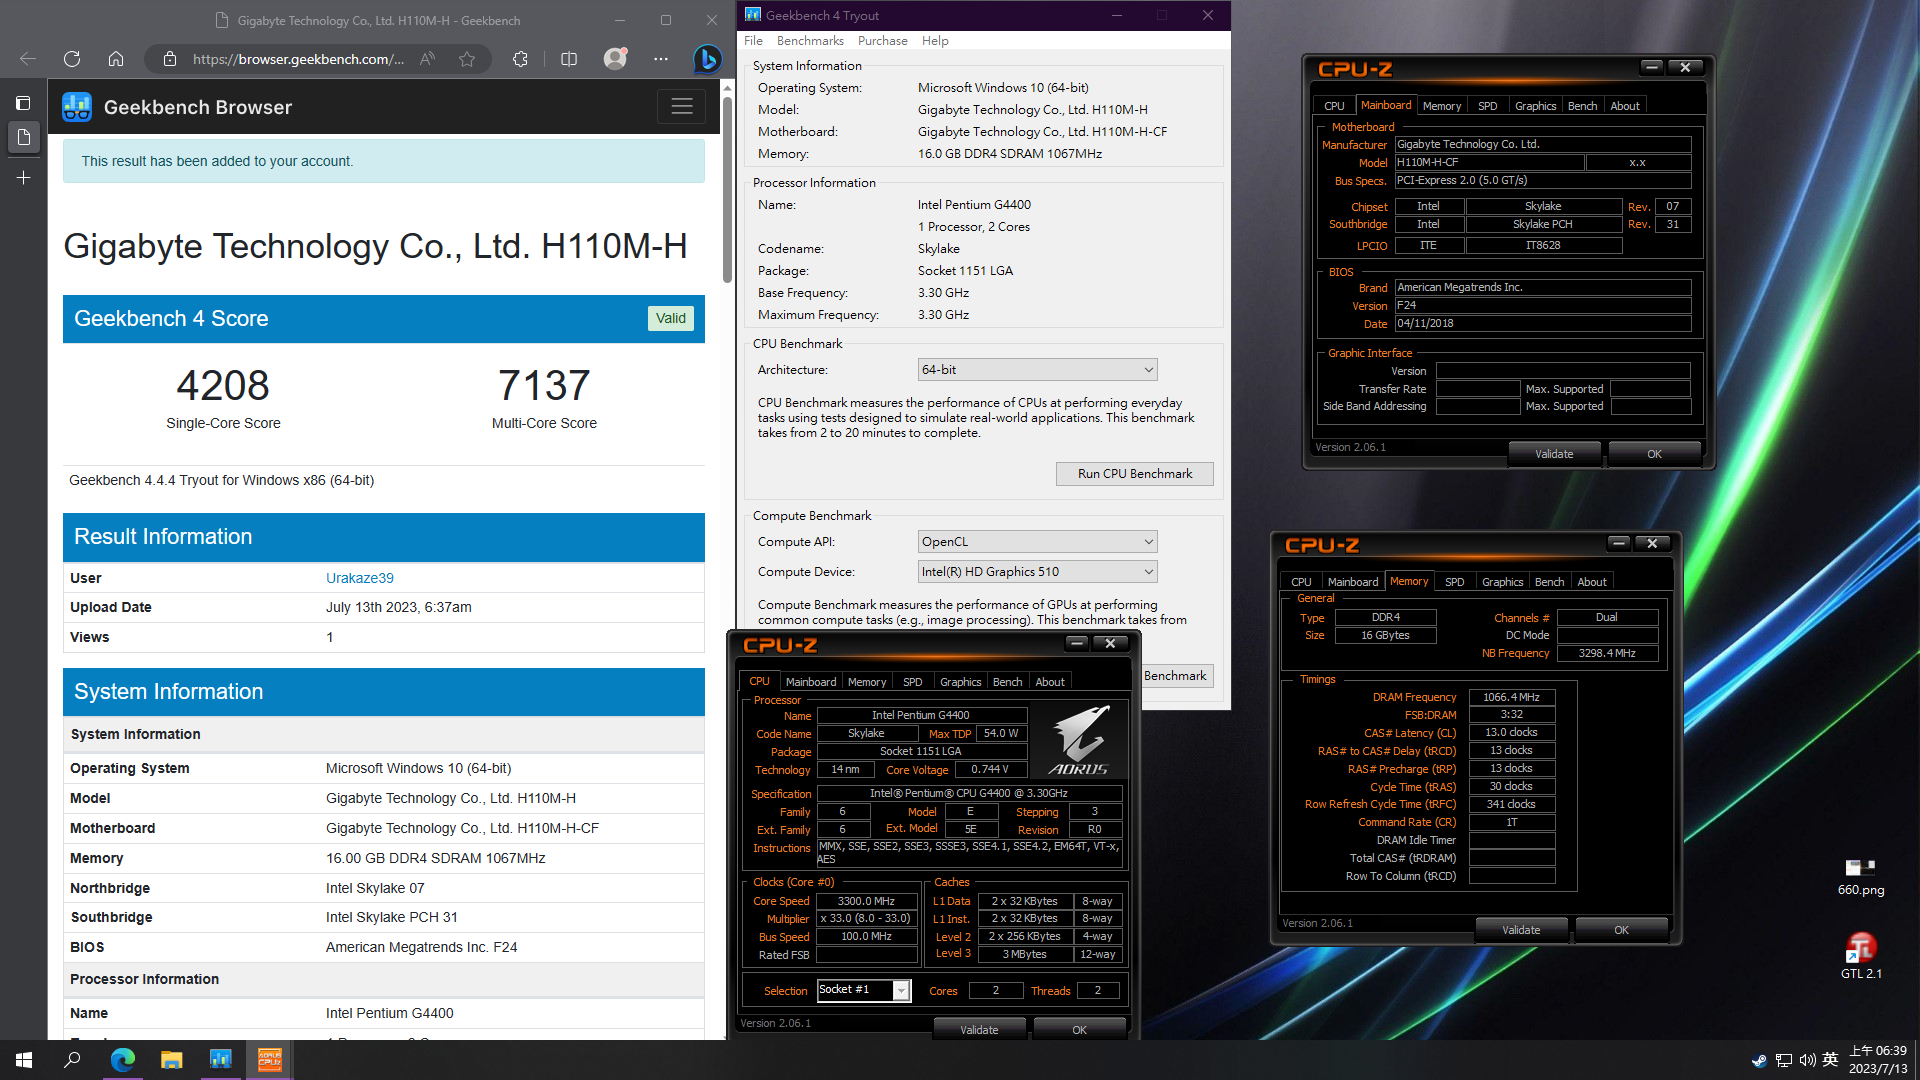The image size is (1920, 1080).
Task: Open a new tab with plus icon
Action: pyautogui.click(x=24, y=177)
